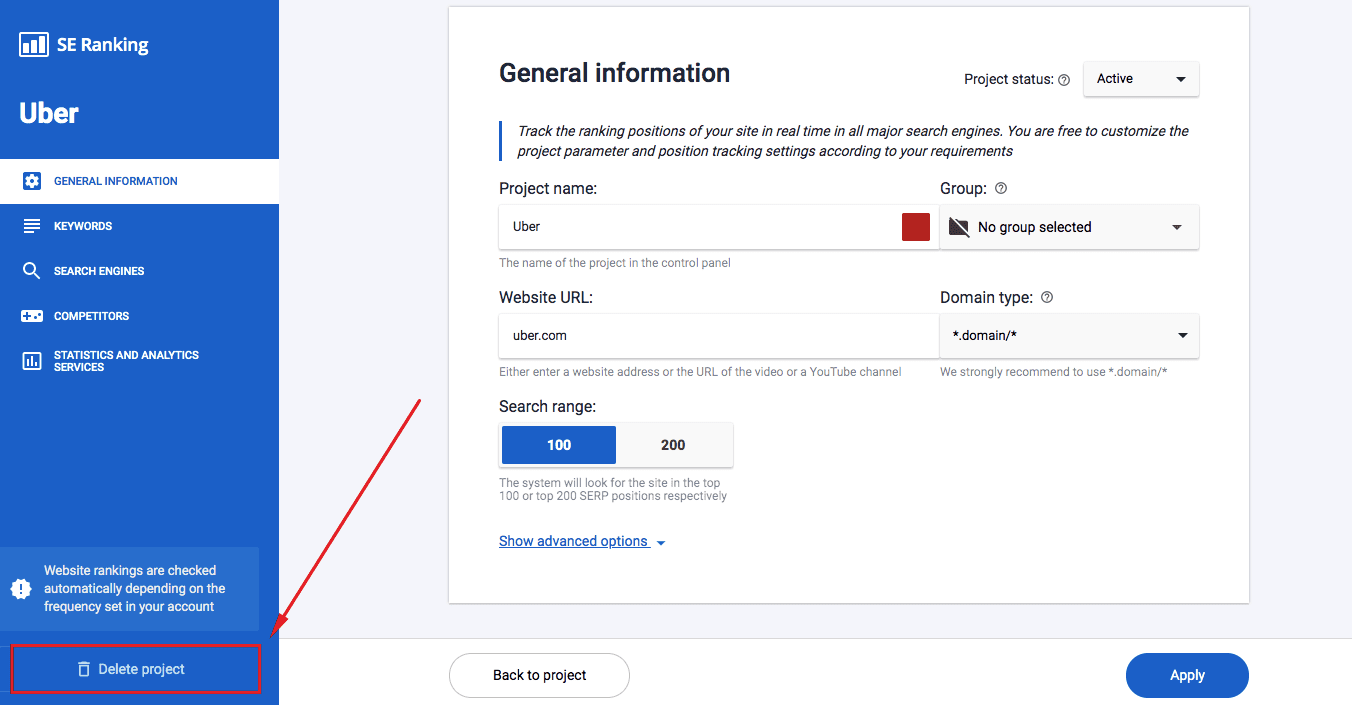Viewport: 1352px width, 705px height.
Task: Click the Project status help icon
Action: pyautogui.click(x=1064, y=80)
